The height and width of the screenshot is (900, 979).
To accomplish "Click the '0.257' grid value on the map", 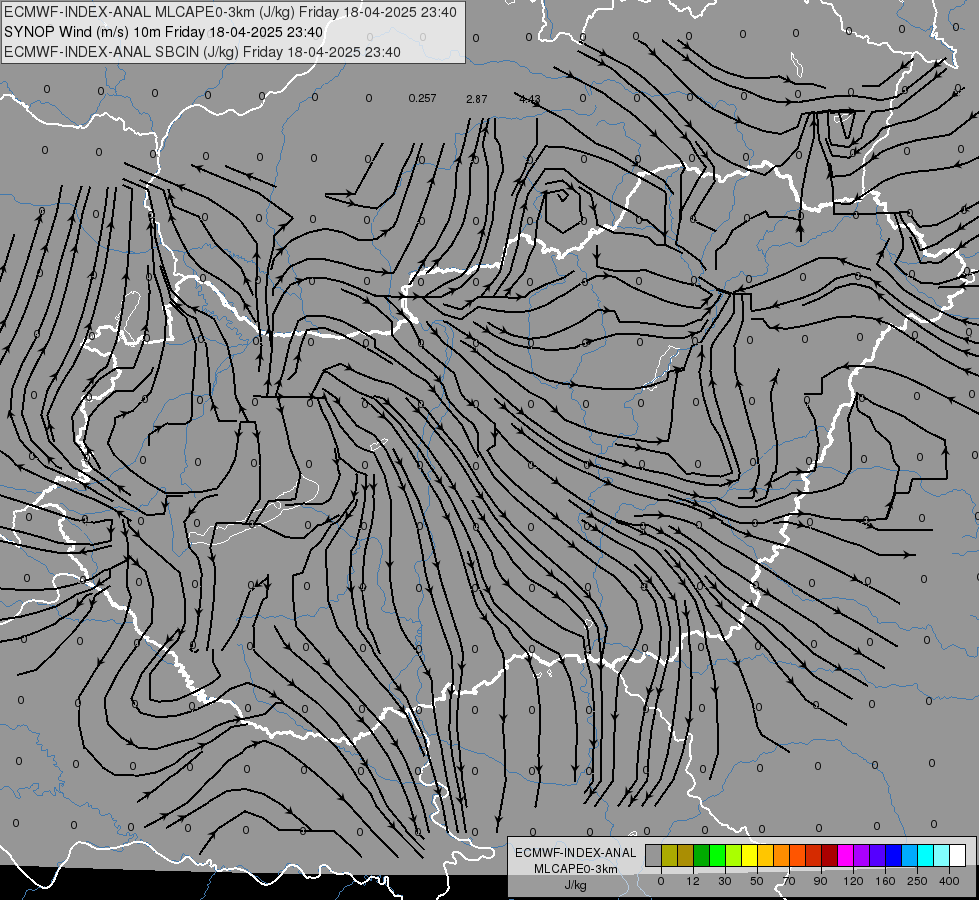I will 422,98.
